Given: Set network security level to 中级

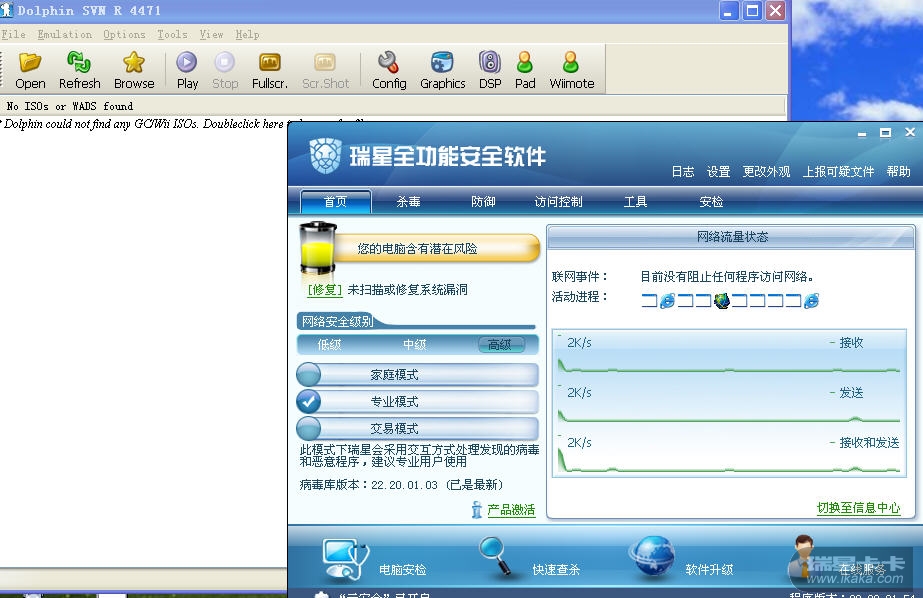Looking at the screenshot, I should coord(414,345).
